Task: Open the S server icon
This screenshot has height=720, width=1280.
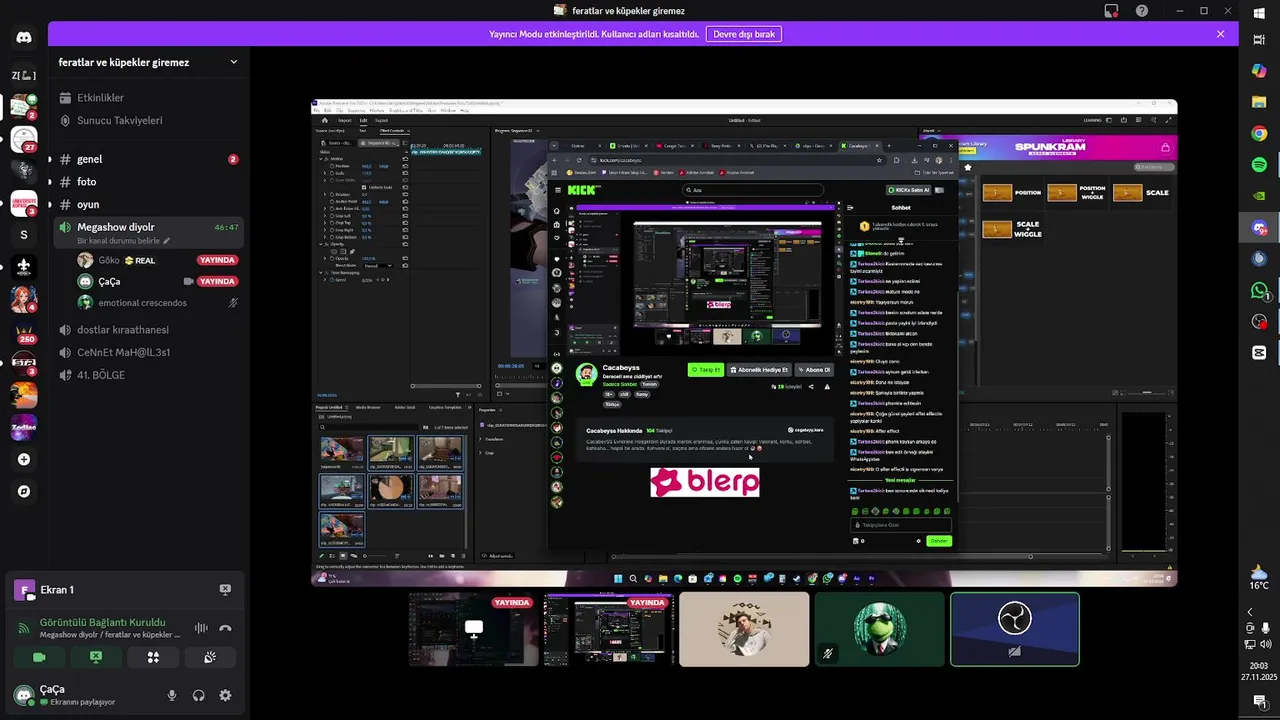Action: pos(24,235)
